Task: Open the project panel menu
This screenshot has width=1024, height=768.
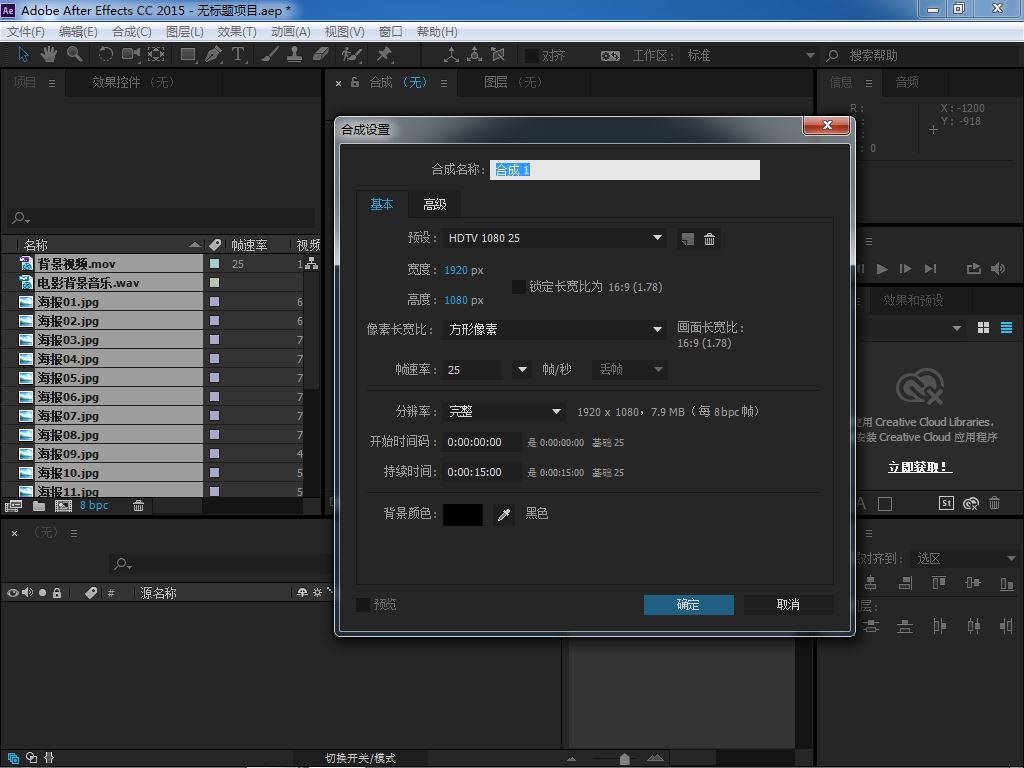Action: (x=52, y=84)
